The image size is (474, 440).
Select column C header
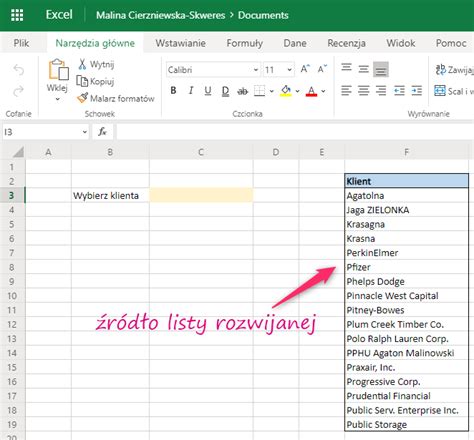[201, 152]
